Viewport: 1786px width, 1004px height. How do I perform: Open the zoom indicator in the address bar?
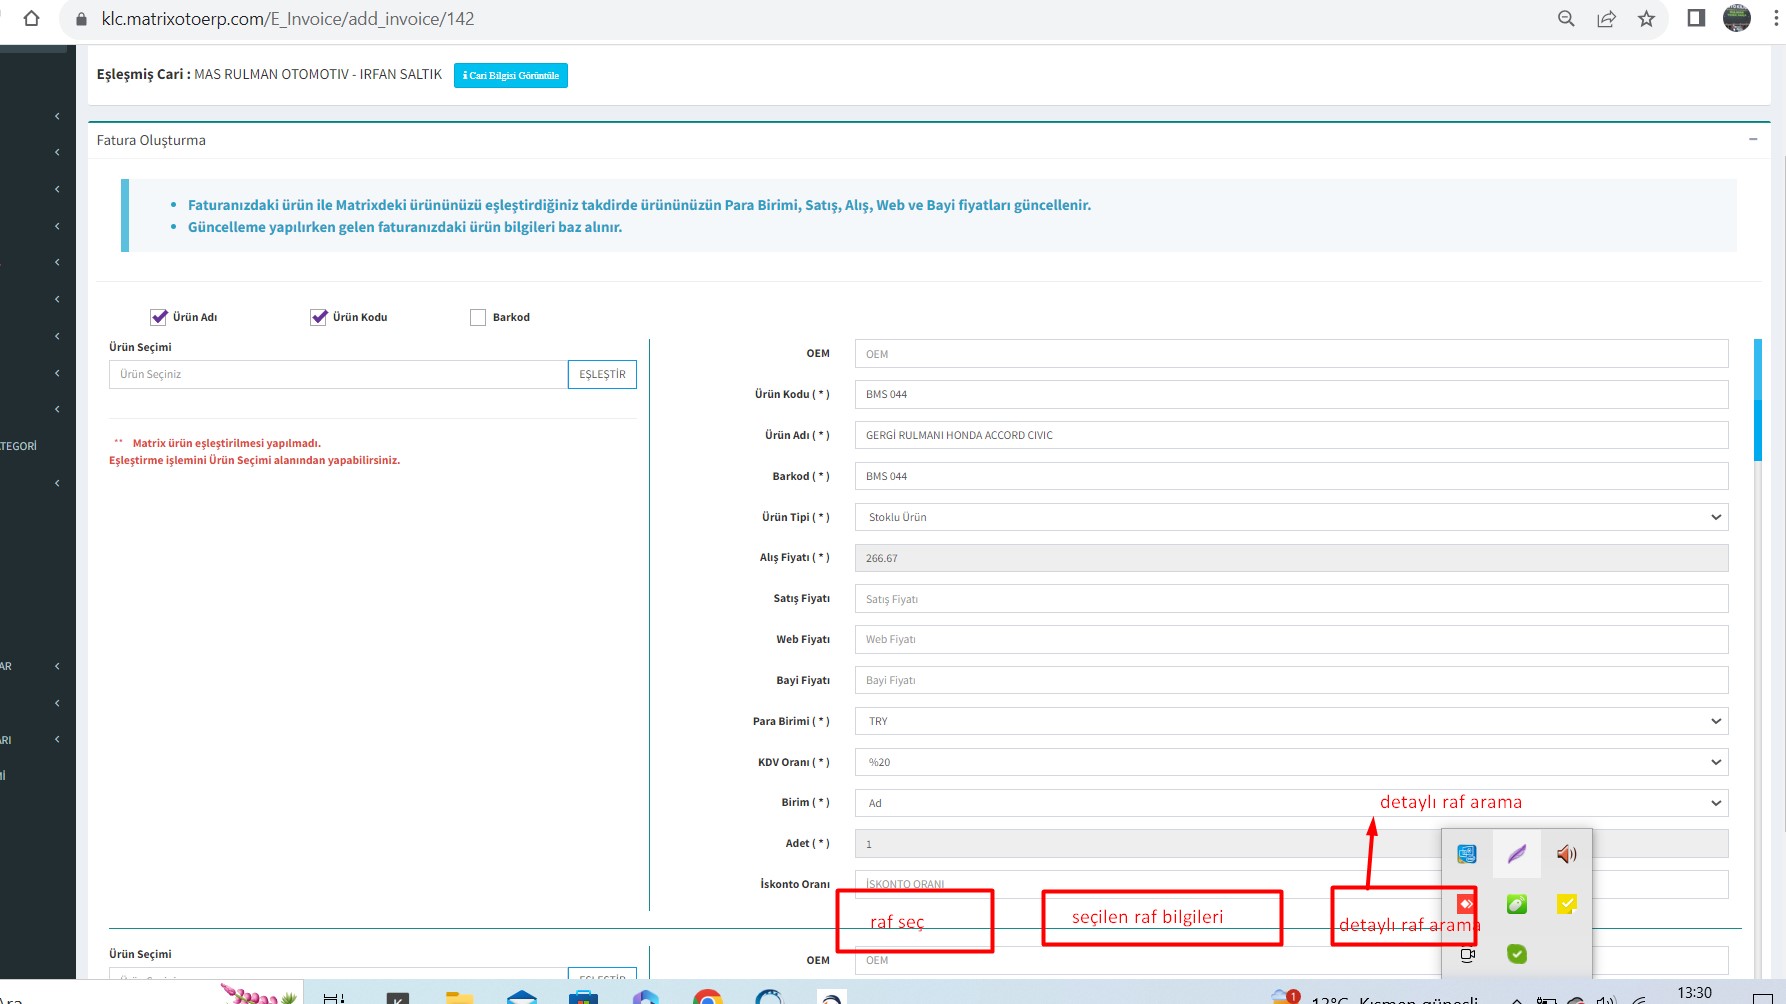coord(1566,19)
